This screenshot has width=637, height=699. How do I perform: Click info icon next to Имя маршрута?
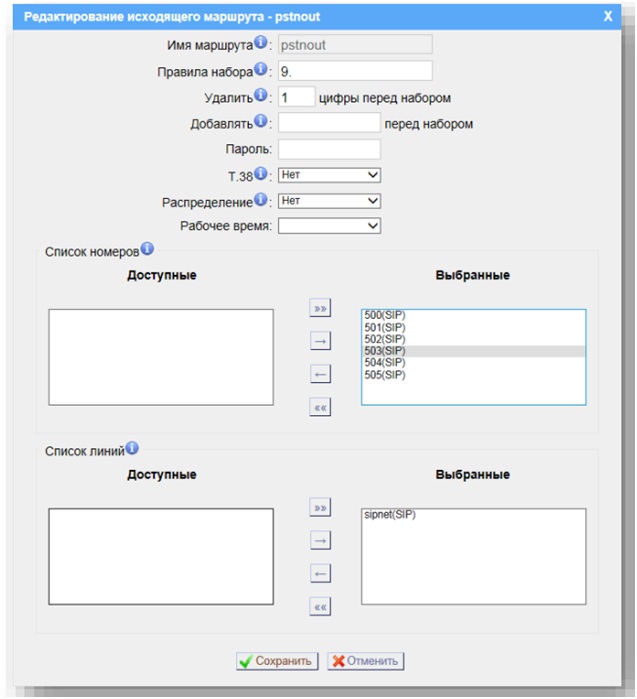[x=260, y=43]
